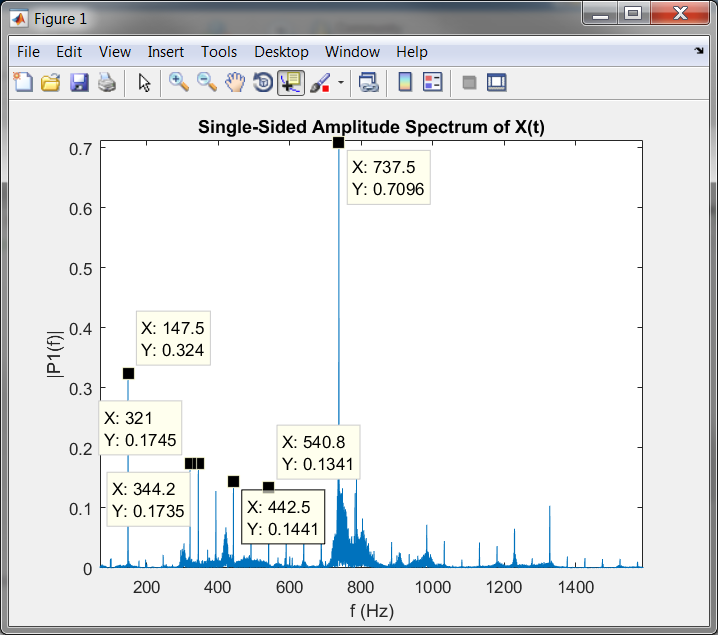Expand the Brush tool color dropdown arrow
This screenshot has width=718, height=635.
click(x=341, y=83)
